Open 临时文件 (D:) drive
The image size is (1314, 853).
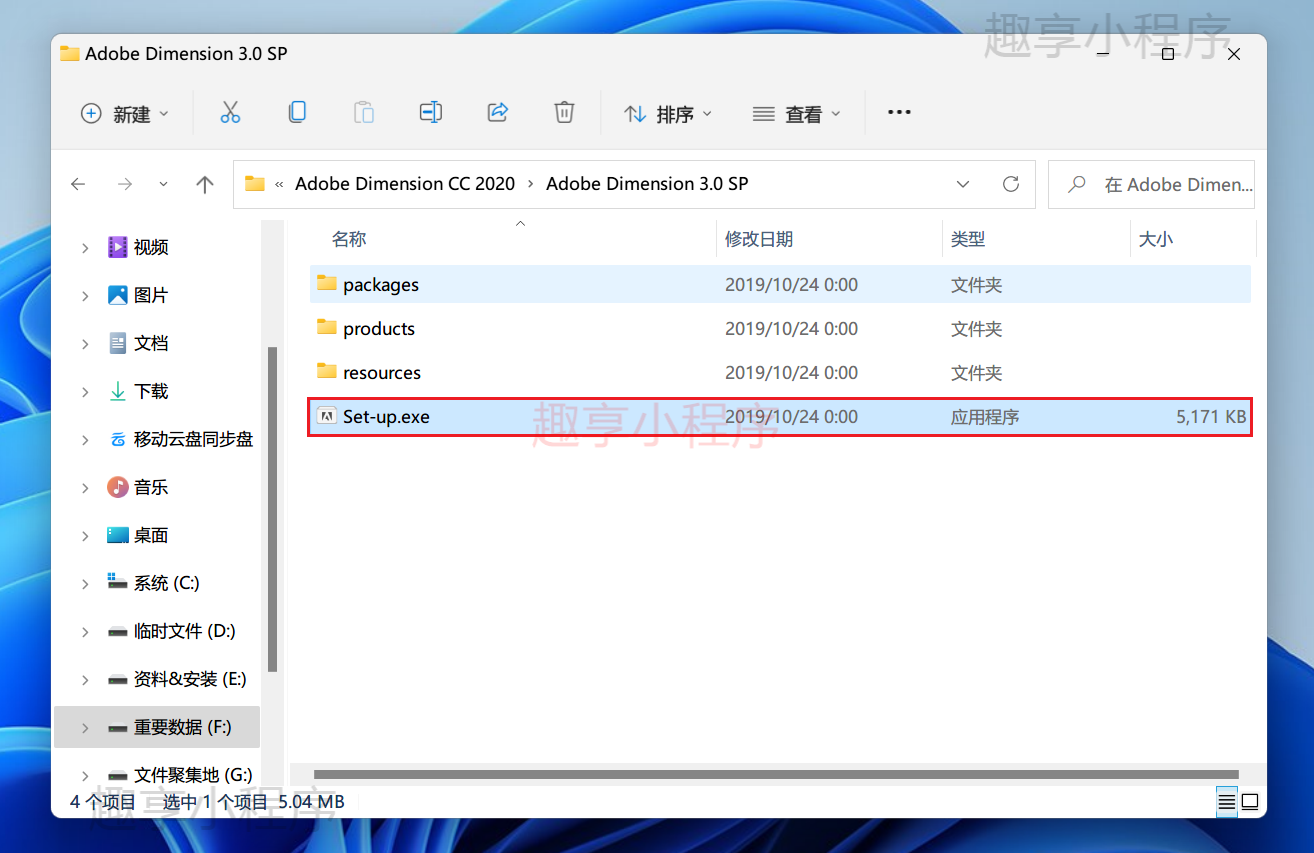[185, 631]
